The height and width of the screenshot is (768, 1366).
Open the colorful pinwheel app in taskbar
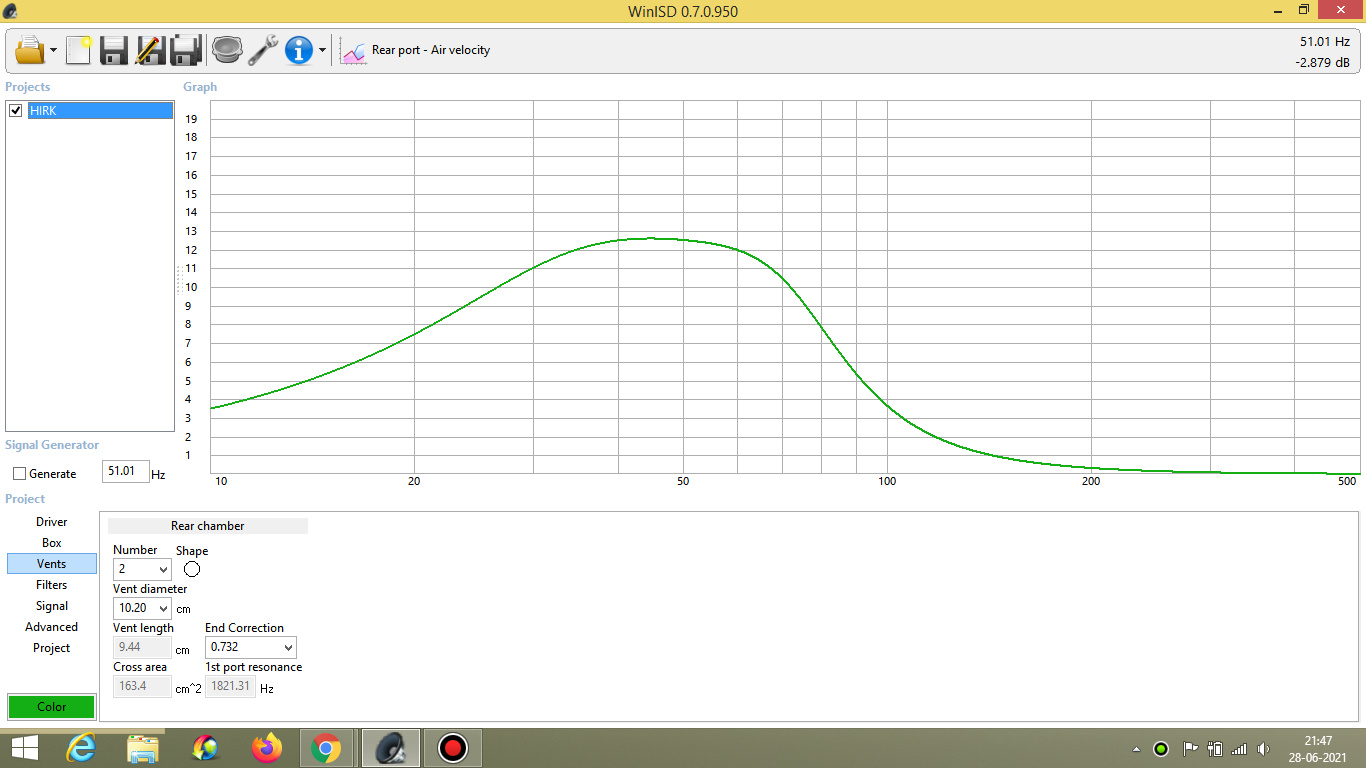pos(205,748)
